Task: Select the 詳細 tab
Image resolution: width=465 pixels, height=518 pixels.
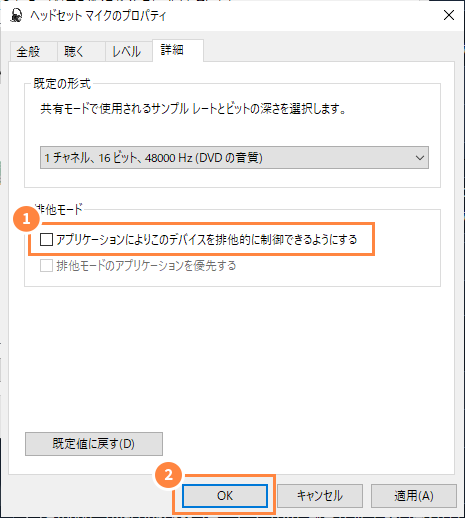Action: coord(172,50)
